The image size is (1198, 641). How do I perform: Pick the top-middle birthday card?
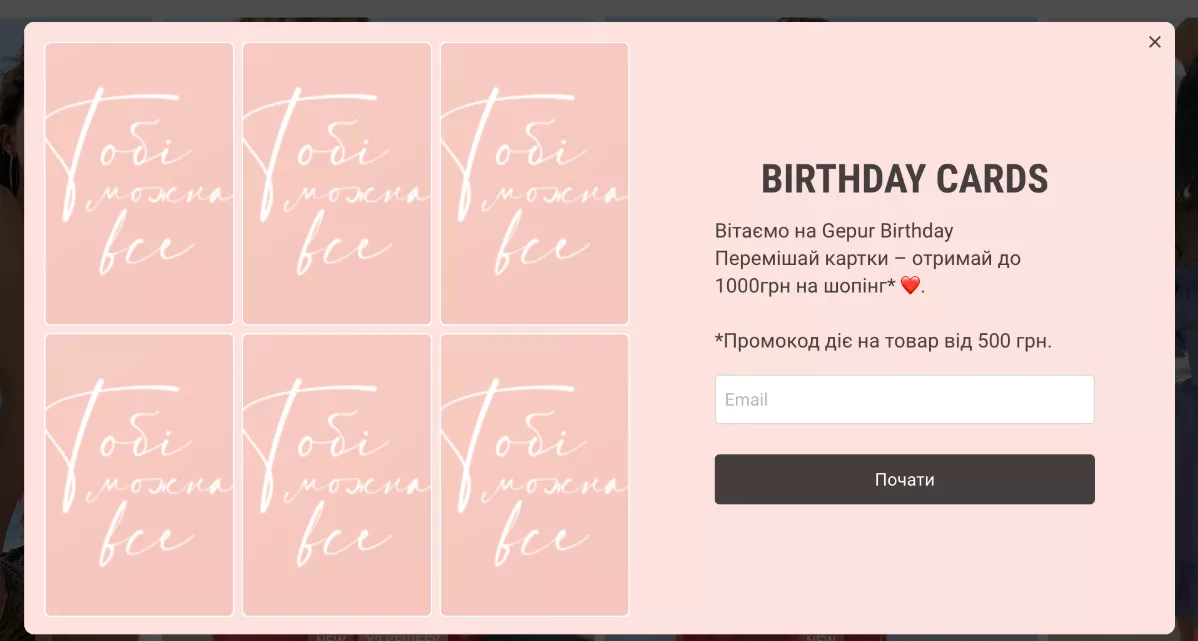[x=337, y=183]
